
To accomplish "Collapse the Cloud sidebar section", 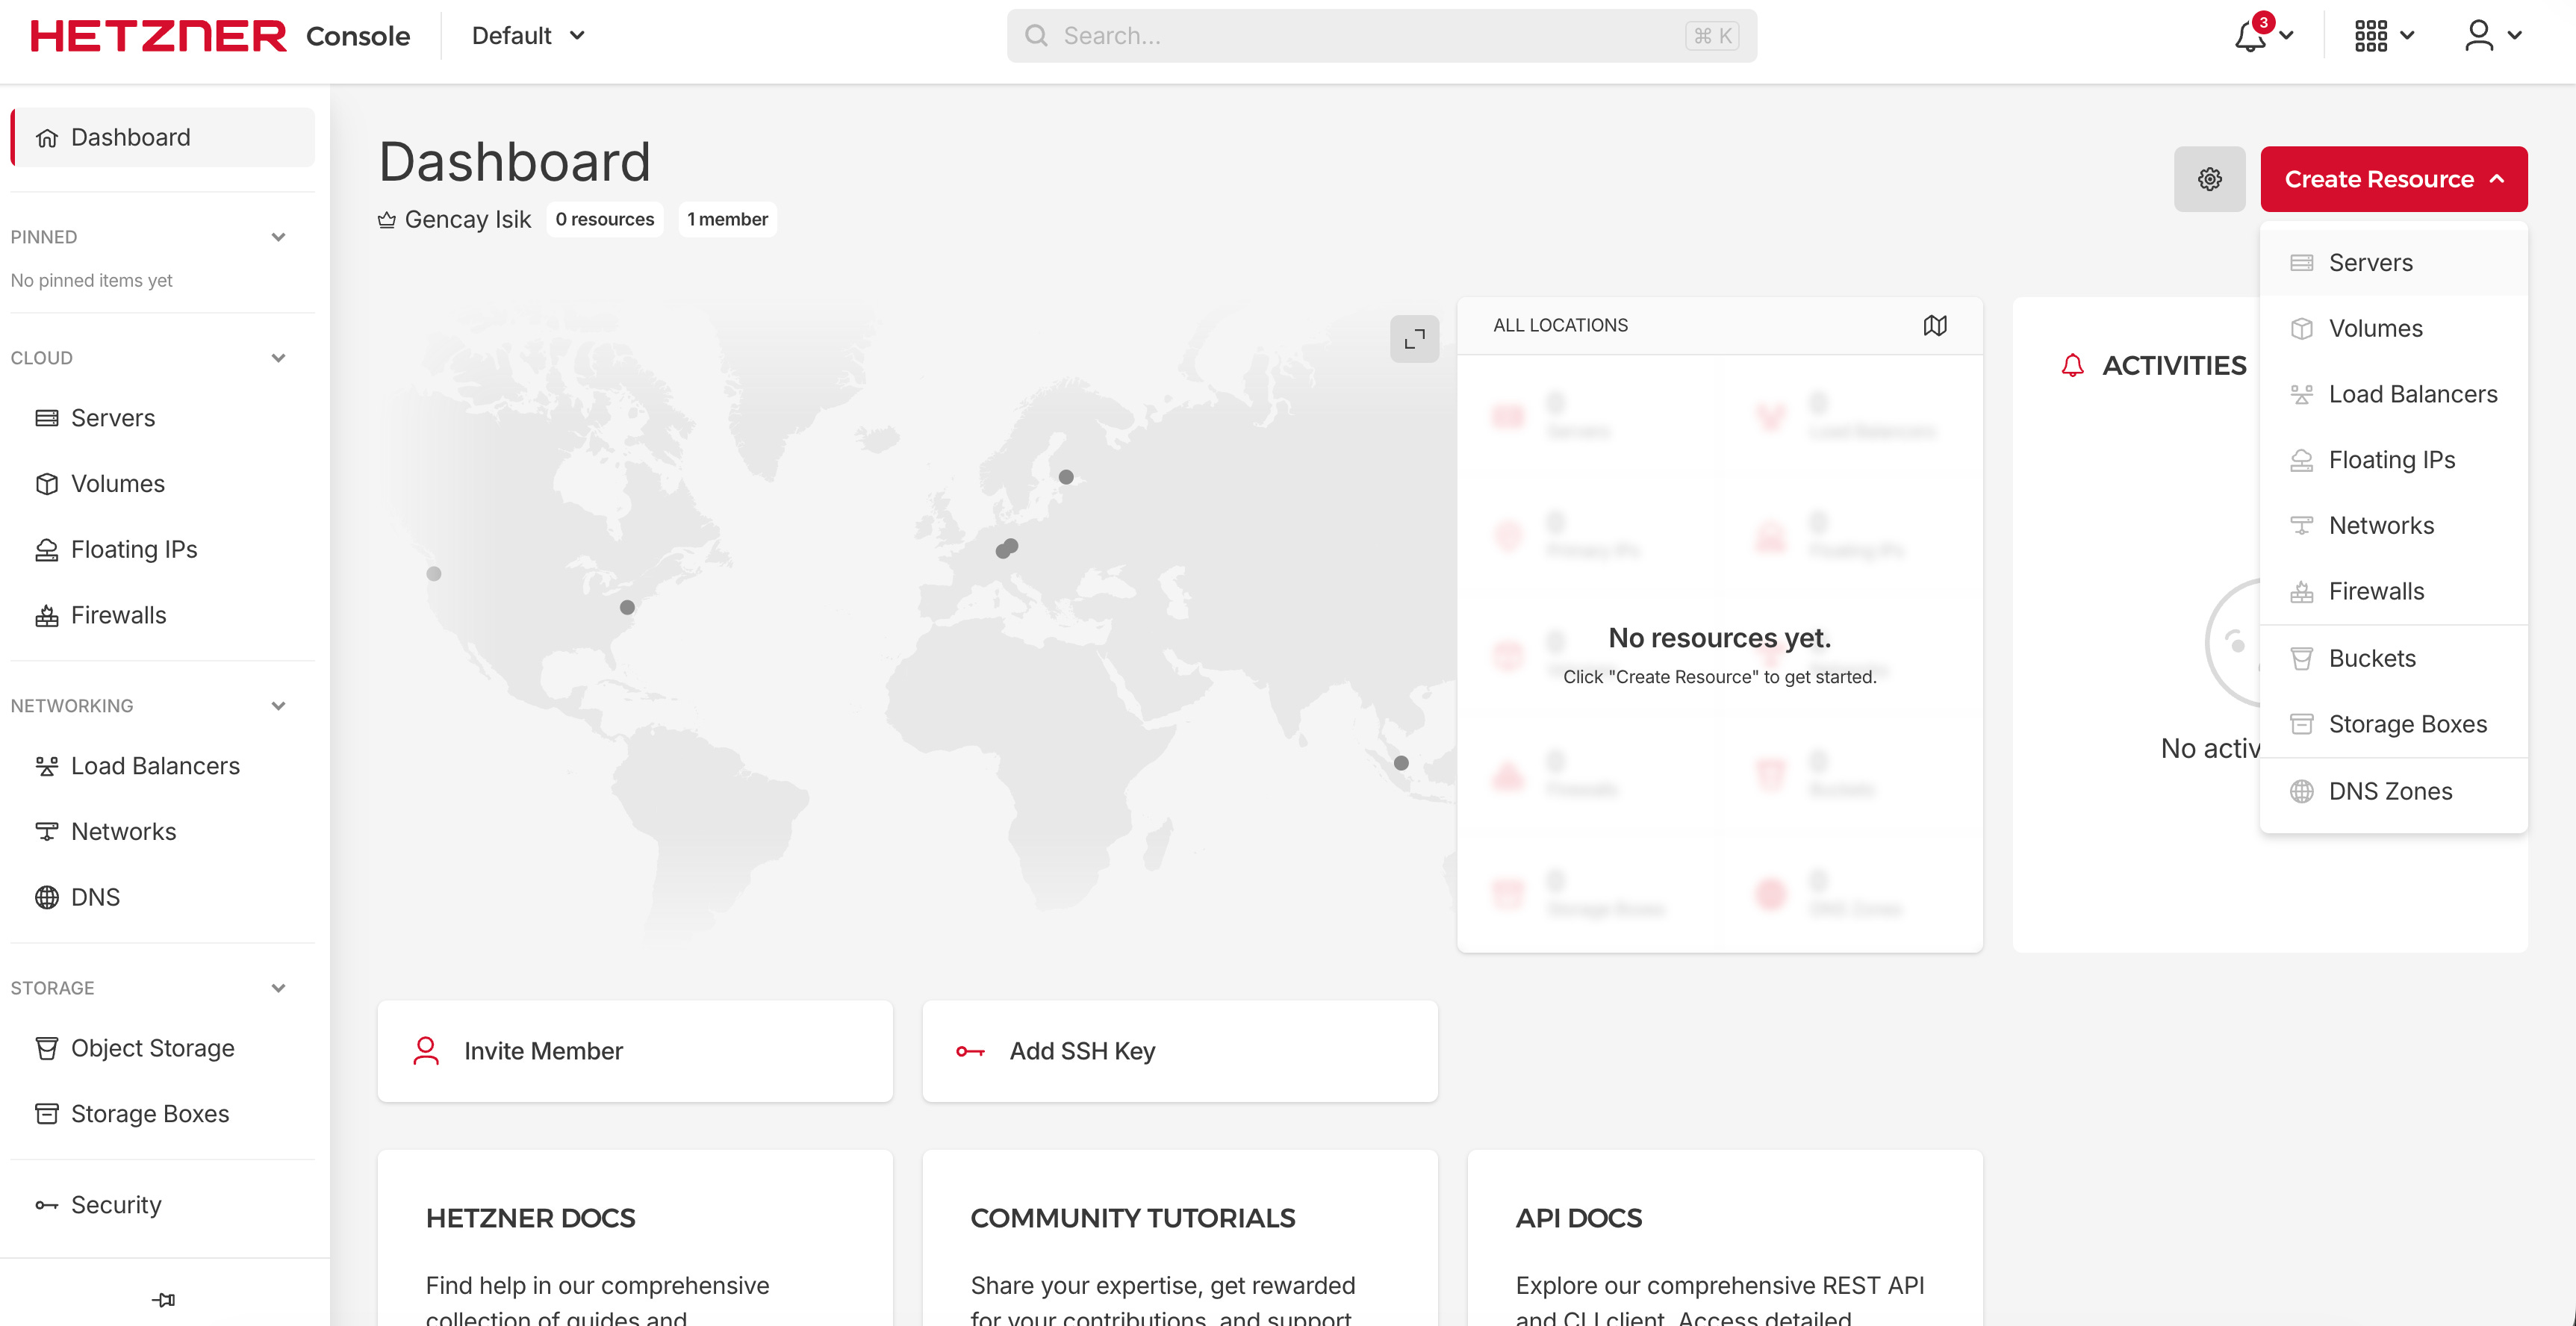I will coord(278,358).
